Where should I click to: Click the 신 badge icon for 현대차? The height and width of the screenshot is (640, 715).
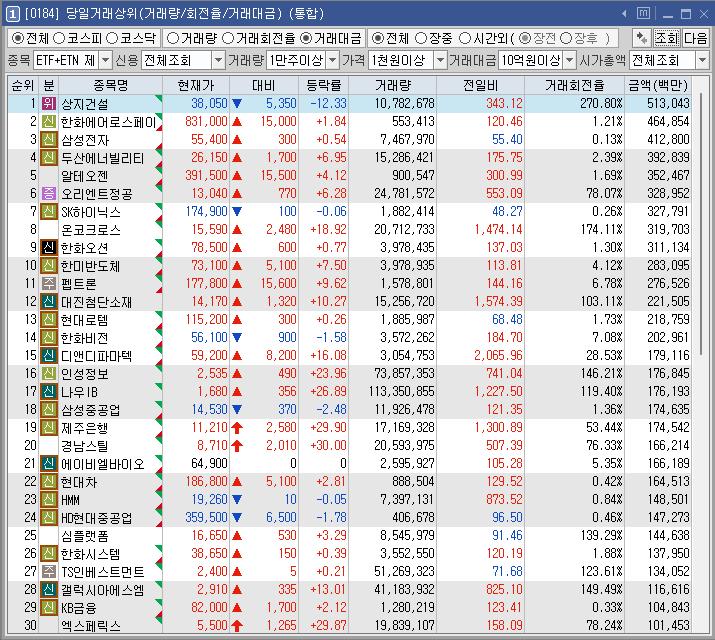[49, 481]
